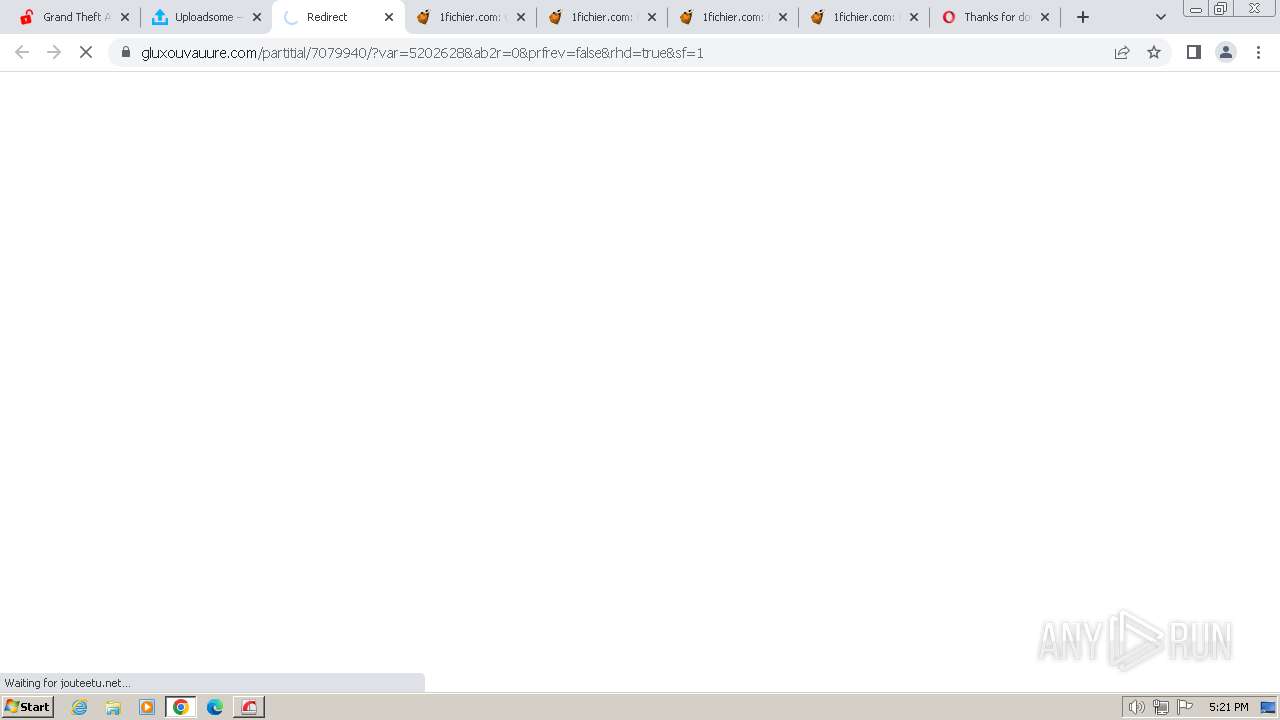1280x720 pixels.
Task: Open File Explorer from taskbar
Action: tap(113, 707)
